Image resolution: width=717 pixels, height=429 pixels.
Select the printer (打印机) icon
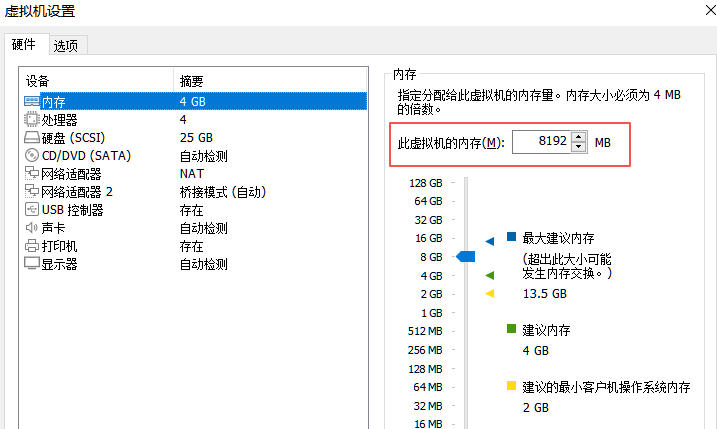(x=31, y=246)
